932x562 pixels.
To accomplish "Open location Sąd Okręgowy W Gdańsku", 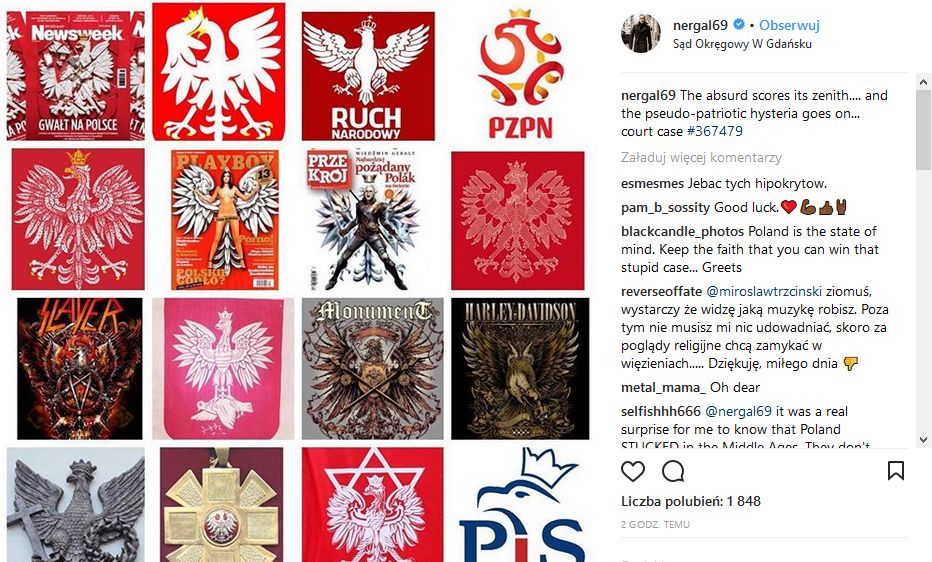I will (x=742, y=43).
